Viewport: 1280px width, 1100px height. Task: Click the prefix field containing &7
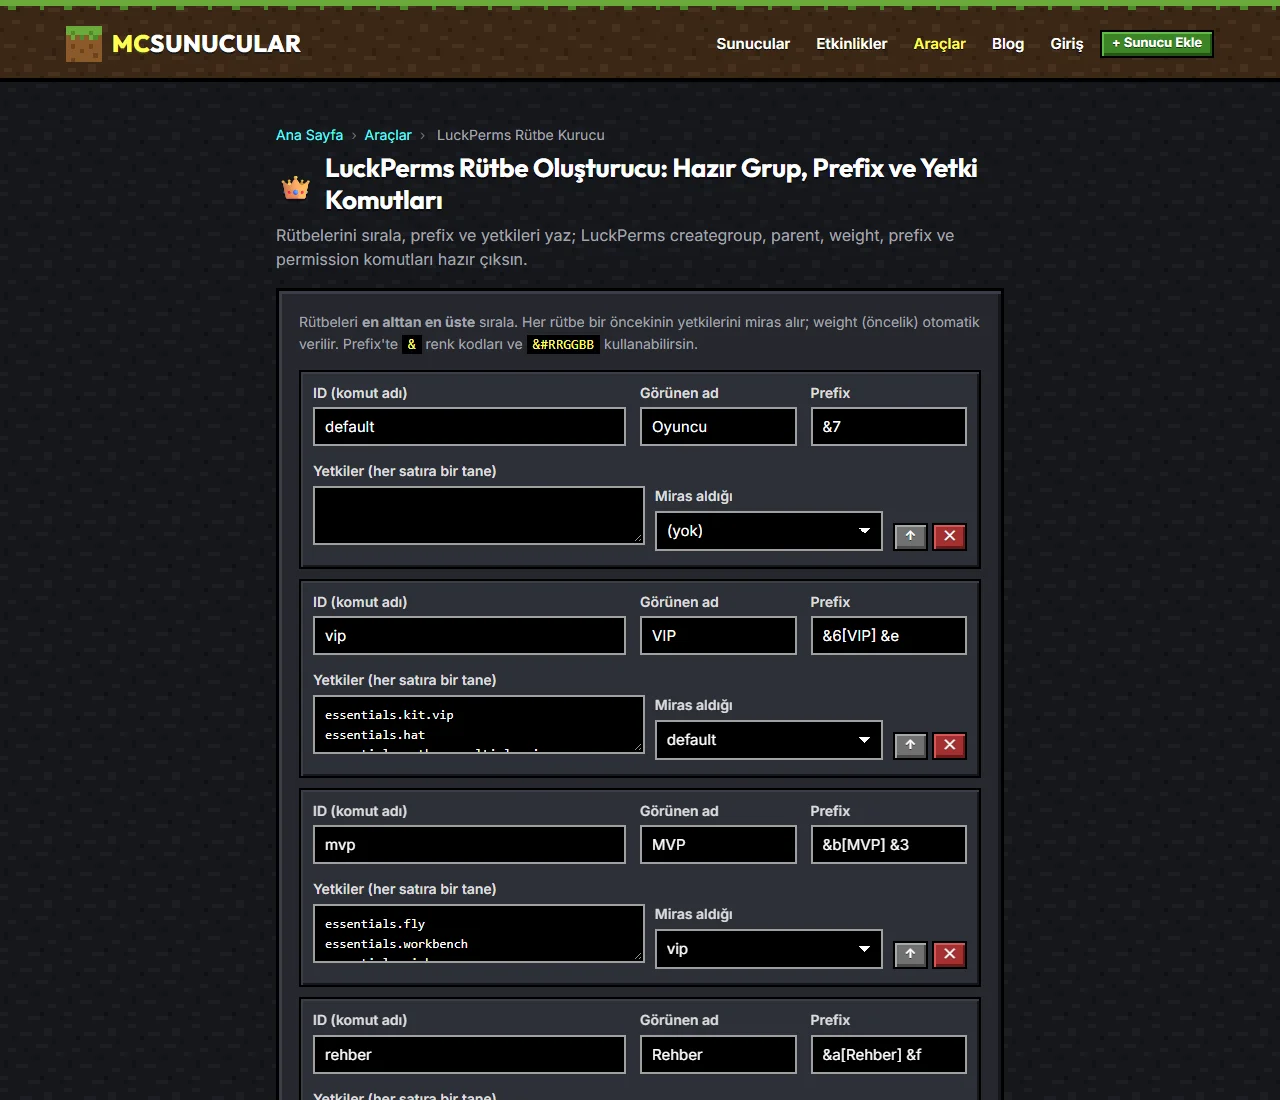889,427
